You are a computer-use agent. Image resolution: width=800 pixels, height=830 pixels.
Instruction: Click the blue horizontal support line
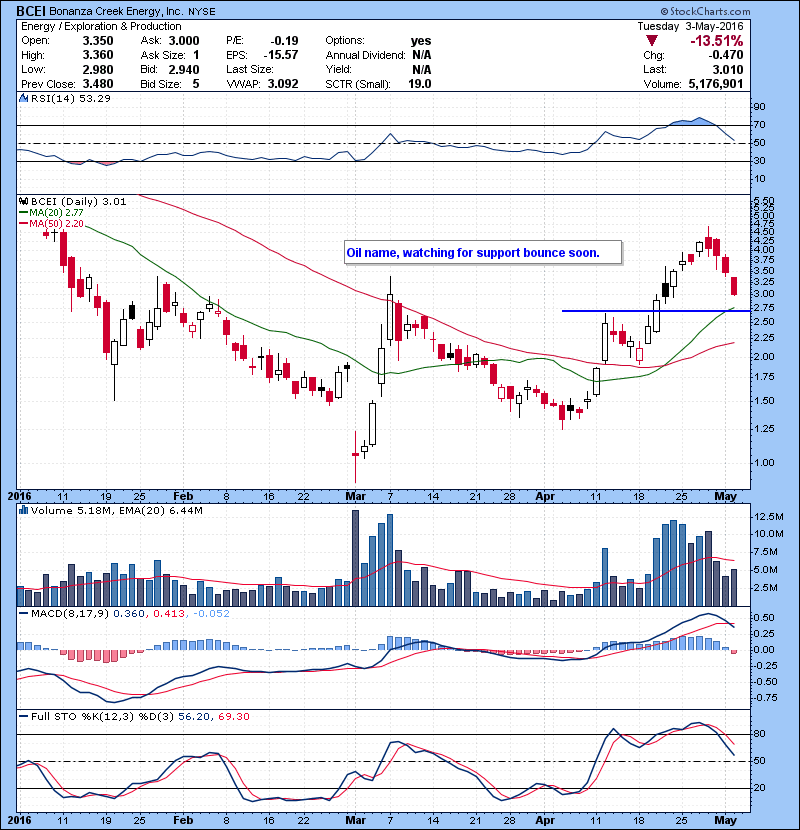coord(656,311)
